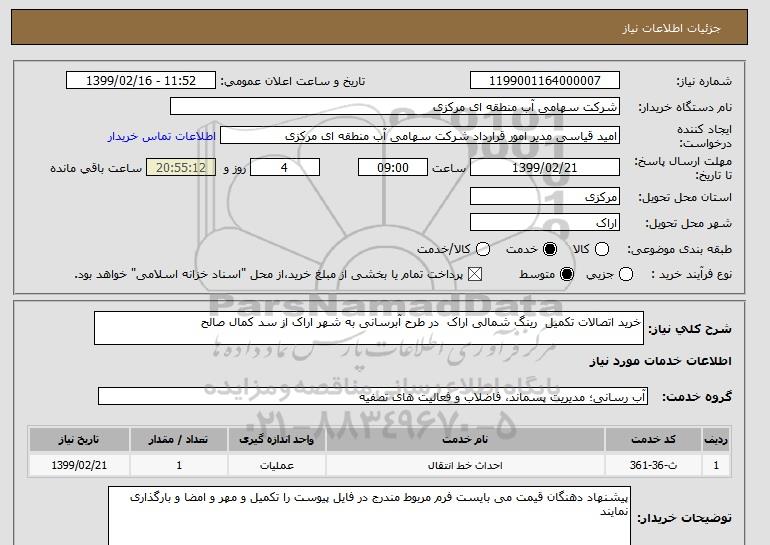Screen dimensions: 770x545
Task: Open the اطلاعات تماس خریدار link
Action: click(x=162, y=136)
